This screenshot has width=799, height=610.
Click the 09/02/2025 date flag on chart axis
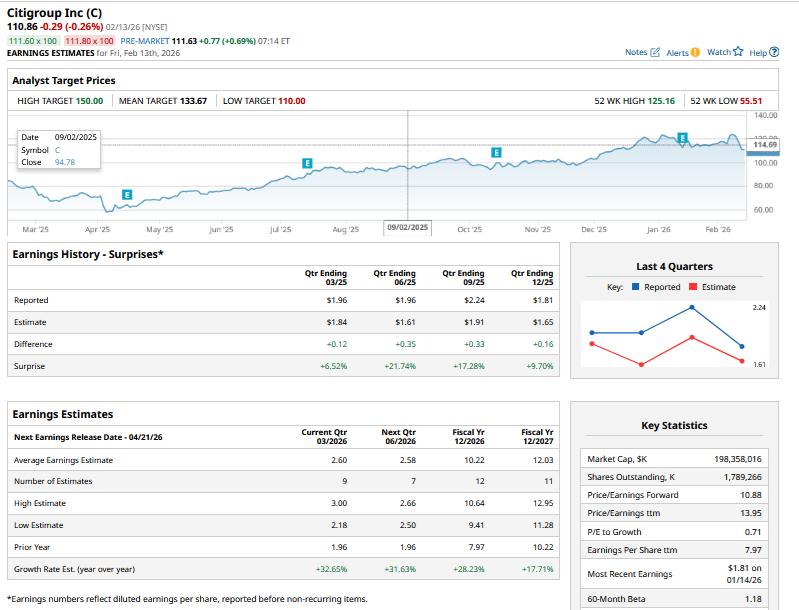tap(407, 228)
